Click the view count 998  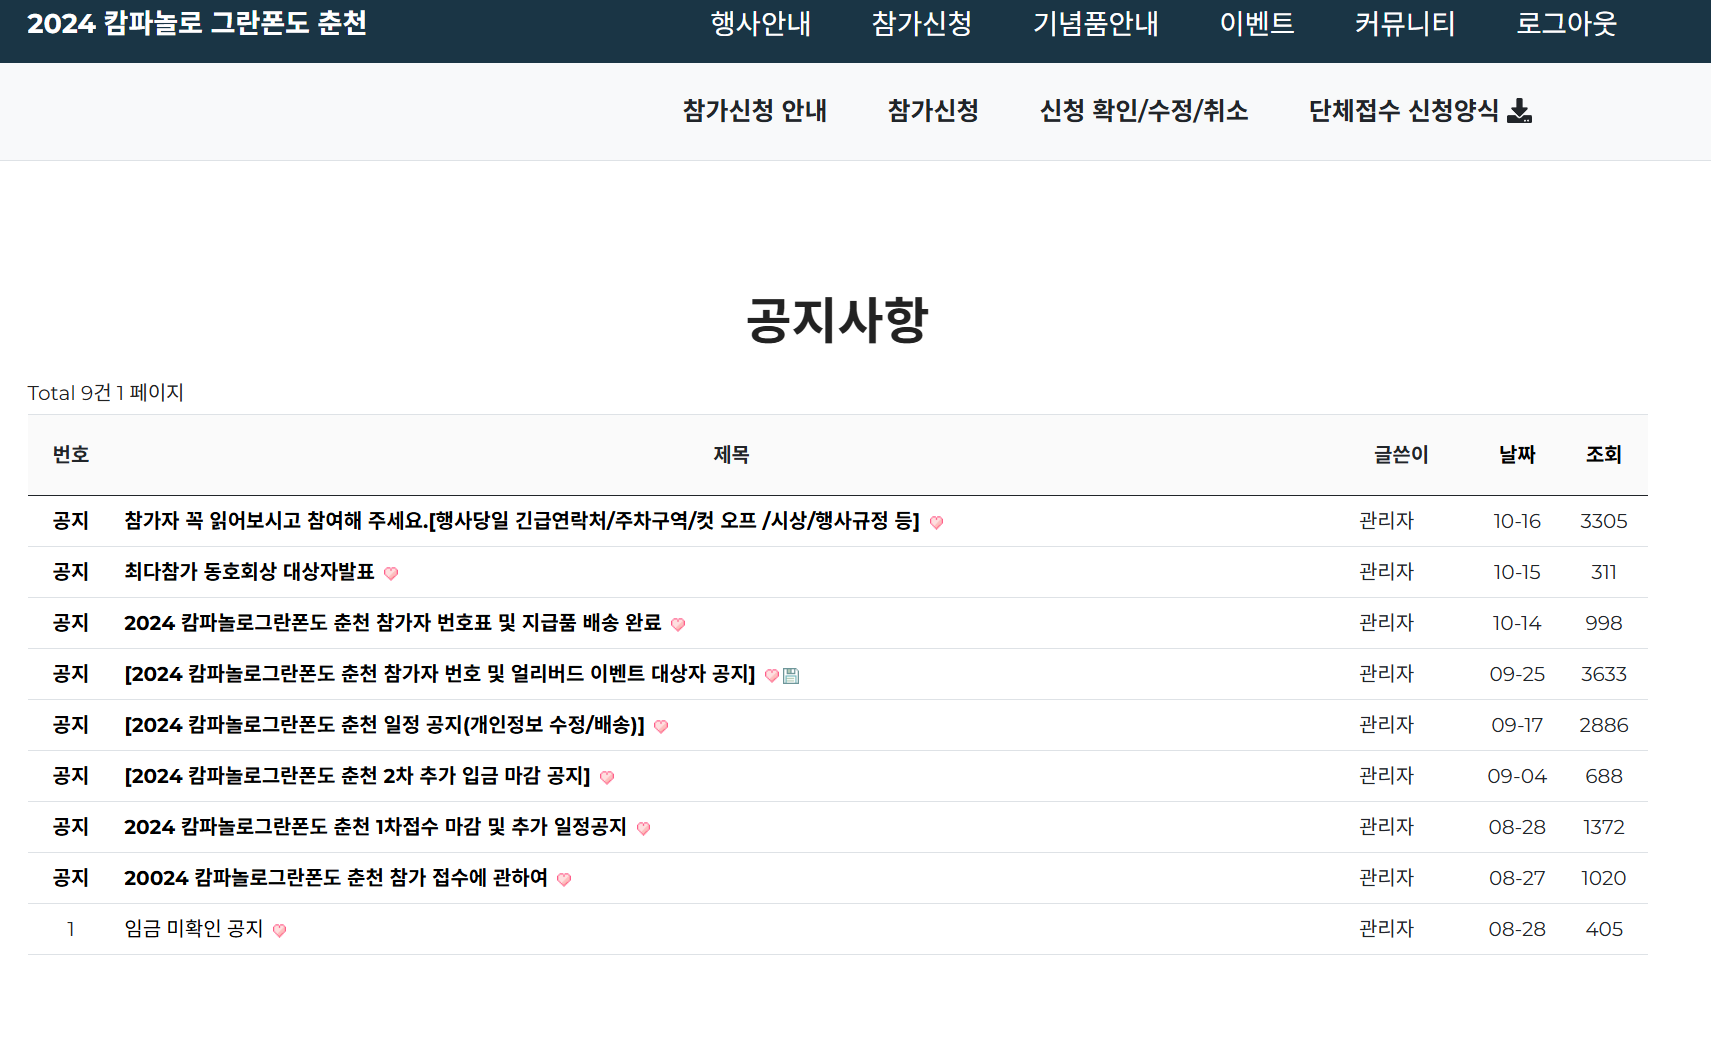click(x=1603, y=623)
